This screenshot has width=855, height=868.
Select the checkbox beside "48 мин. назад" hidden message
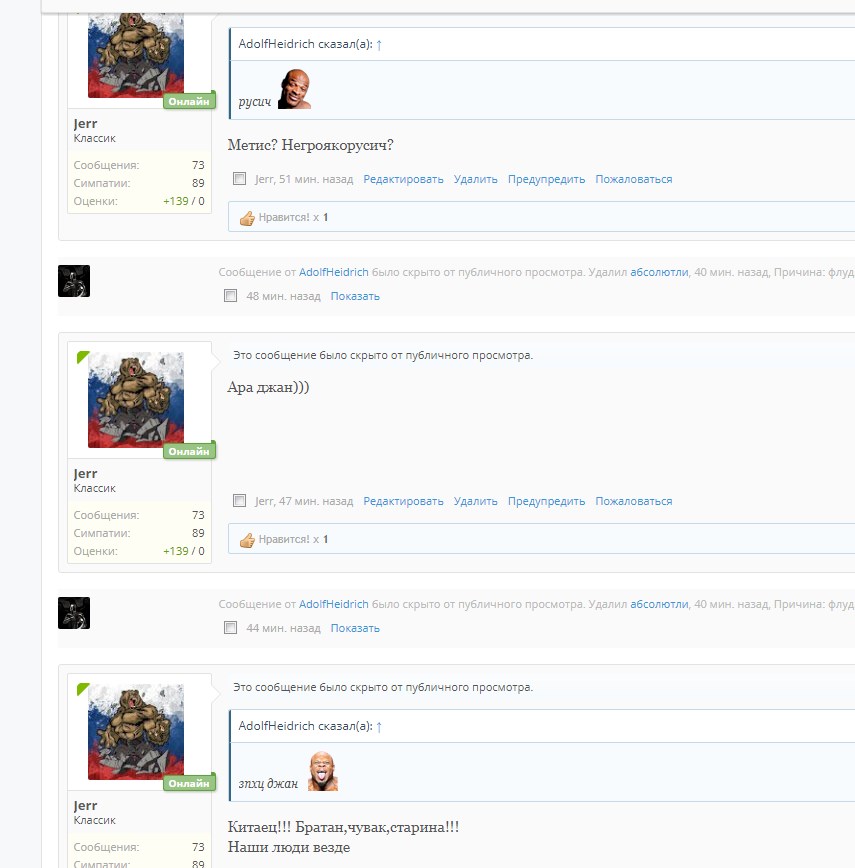point(231,296)
